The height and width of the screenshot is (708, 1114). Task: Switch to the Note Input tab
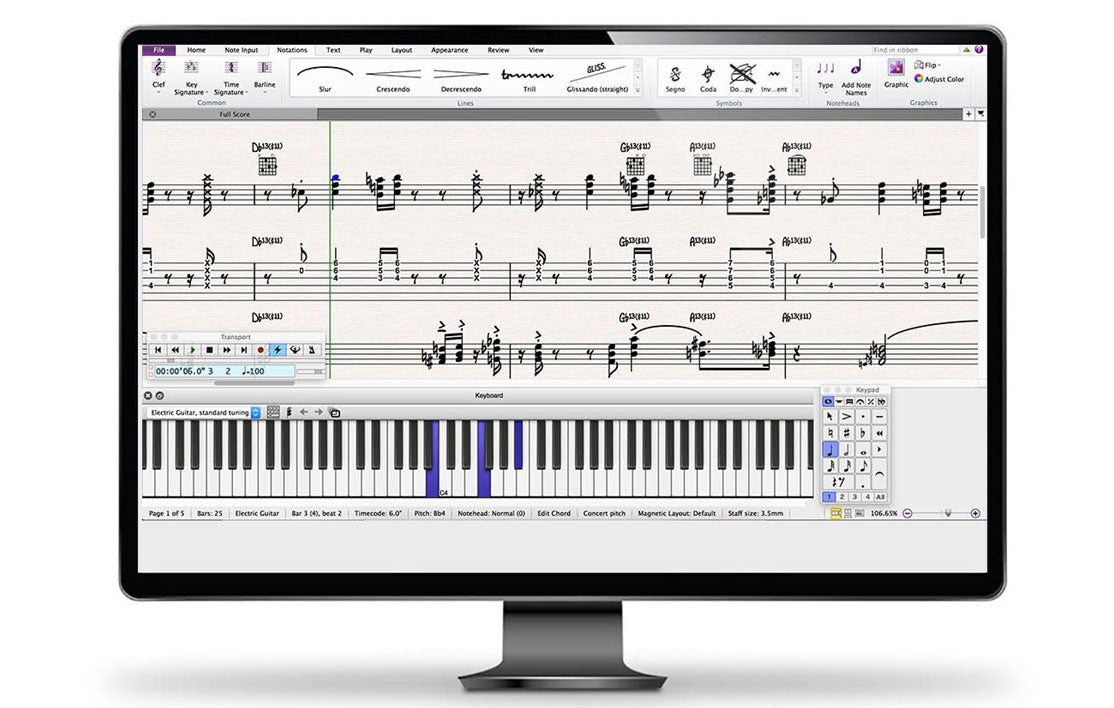(241, 50)
